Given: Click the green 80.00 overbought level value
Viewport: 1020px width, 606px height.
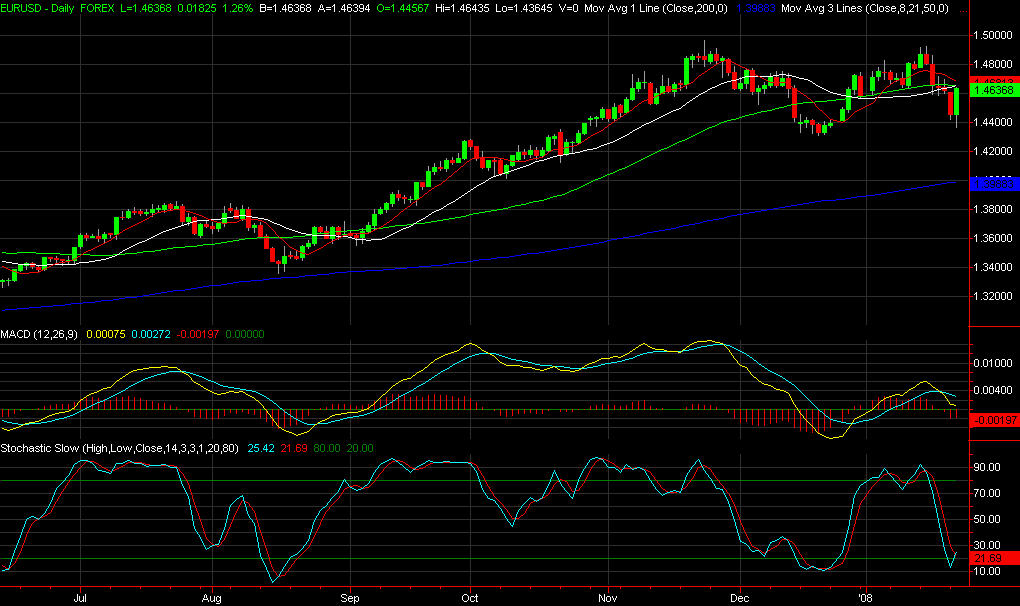Looking at the screenshot, I should (327, 449).
